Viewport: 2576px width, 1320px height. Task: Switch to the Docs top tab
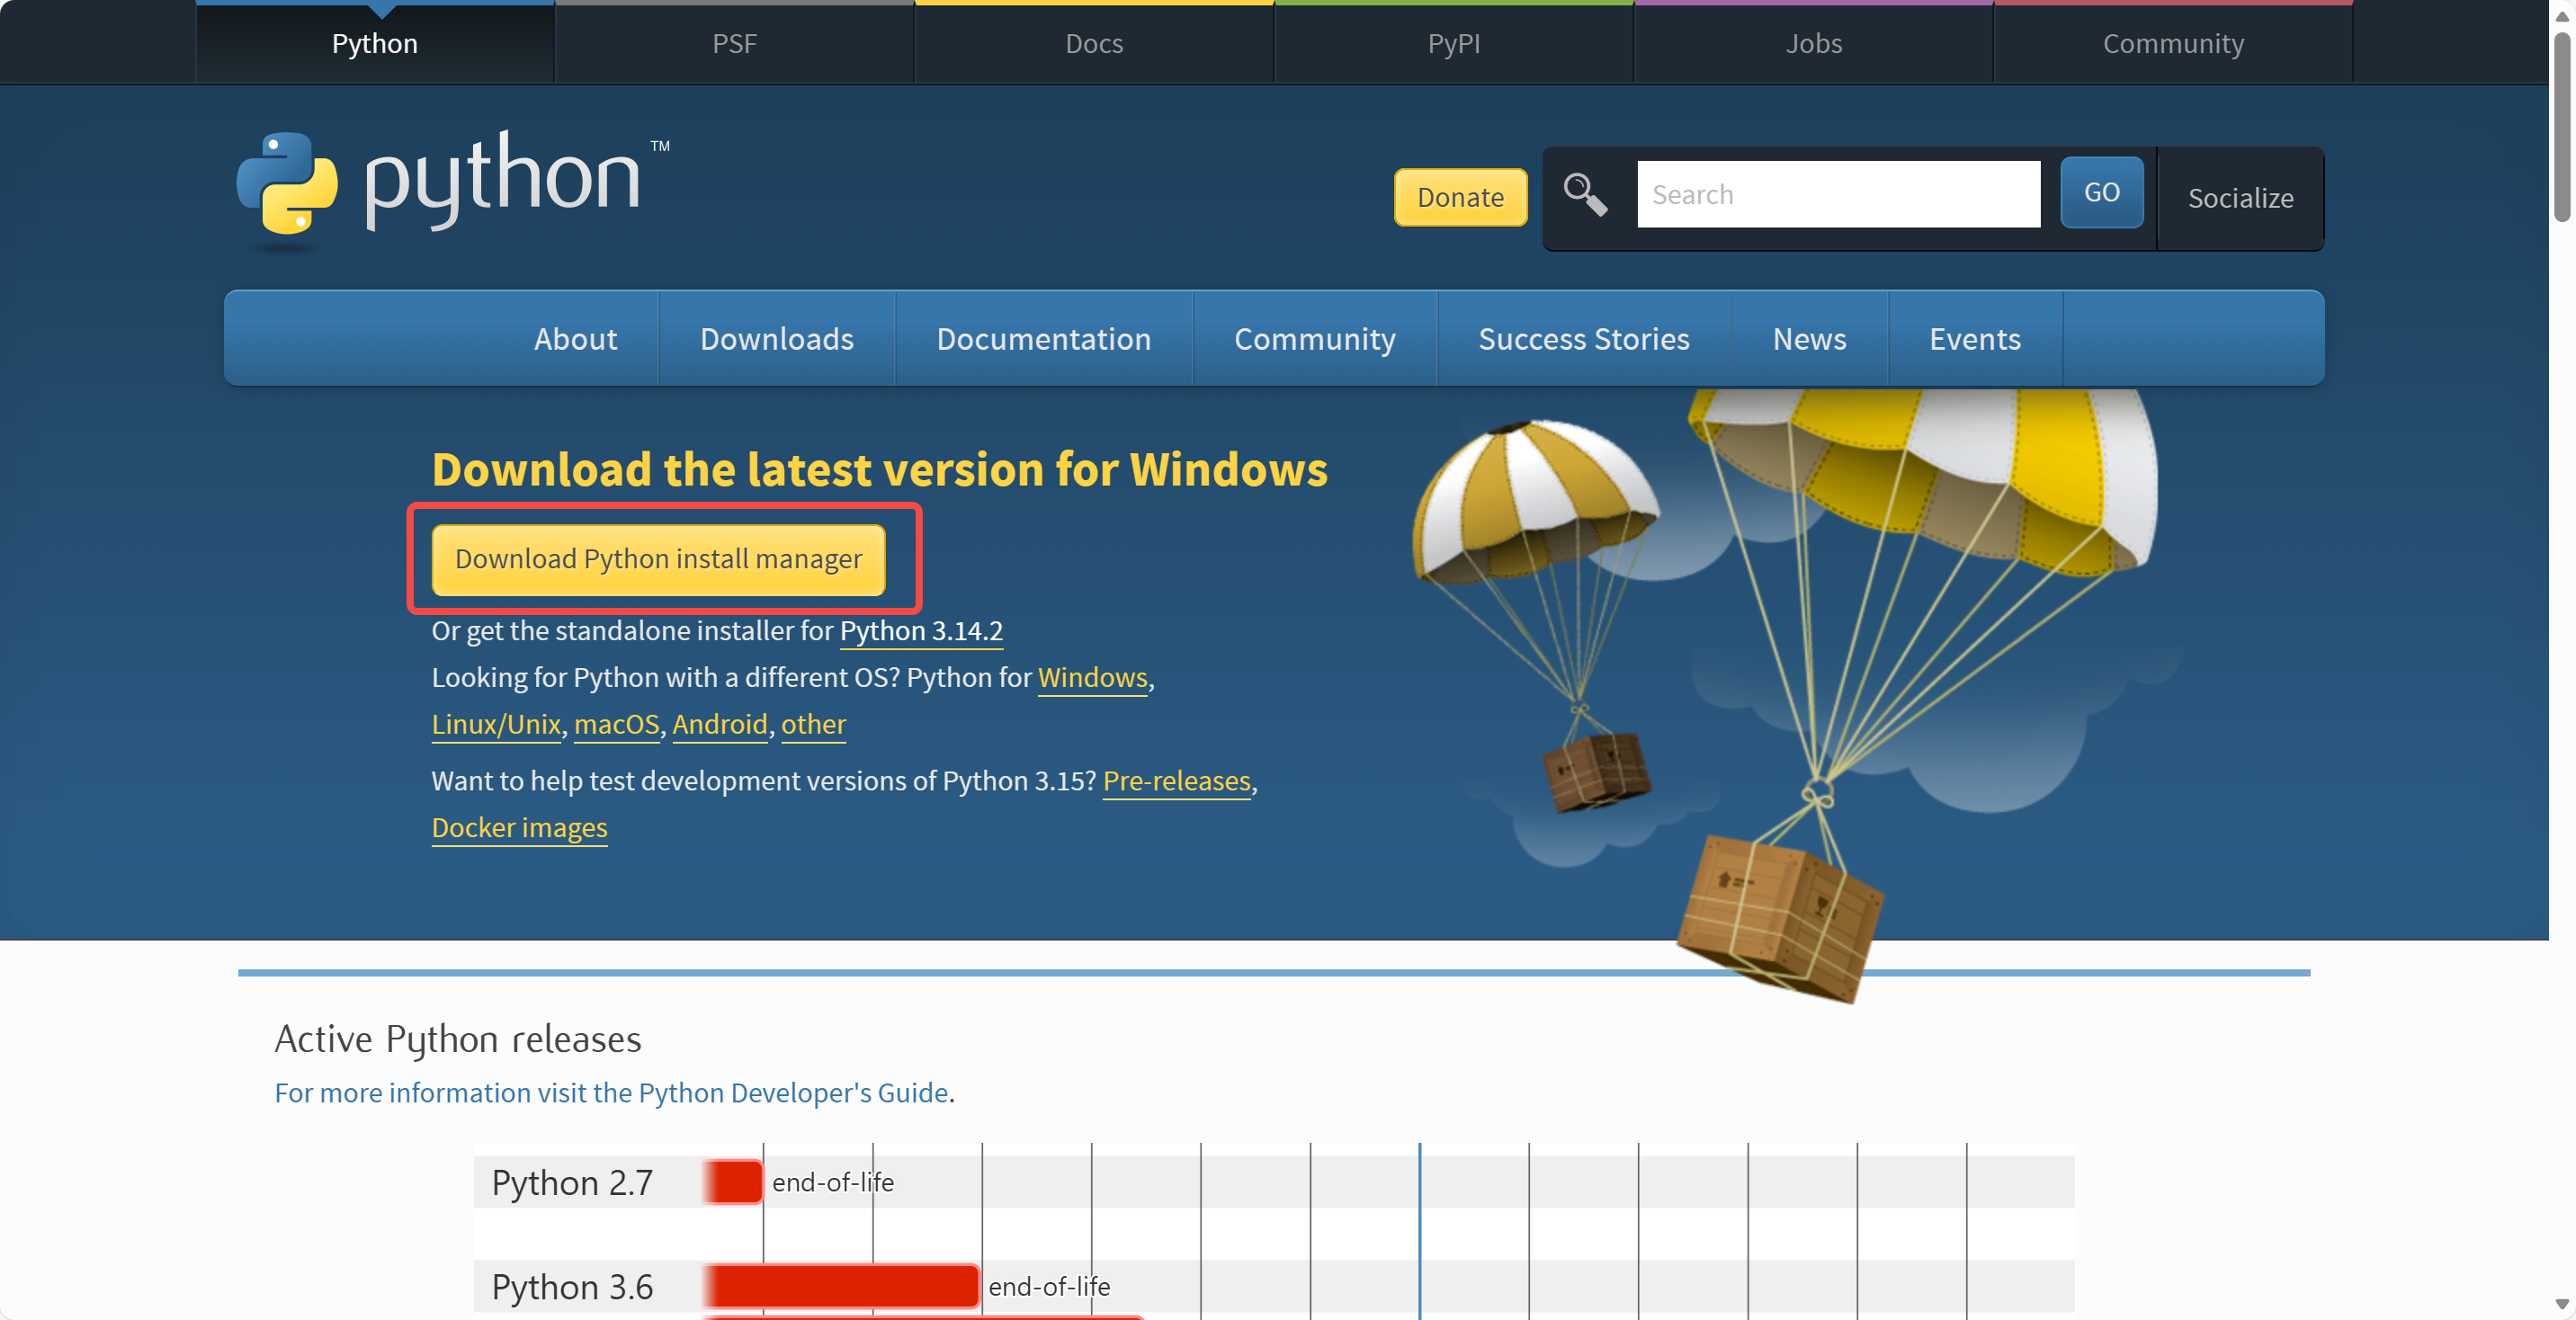pyautogui.click(x=1094, y=44)
